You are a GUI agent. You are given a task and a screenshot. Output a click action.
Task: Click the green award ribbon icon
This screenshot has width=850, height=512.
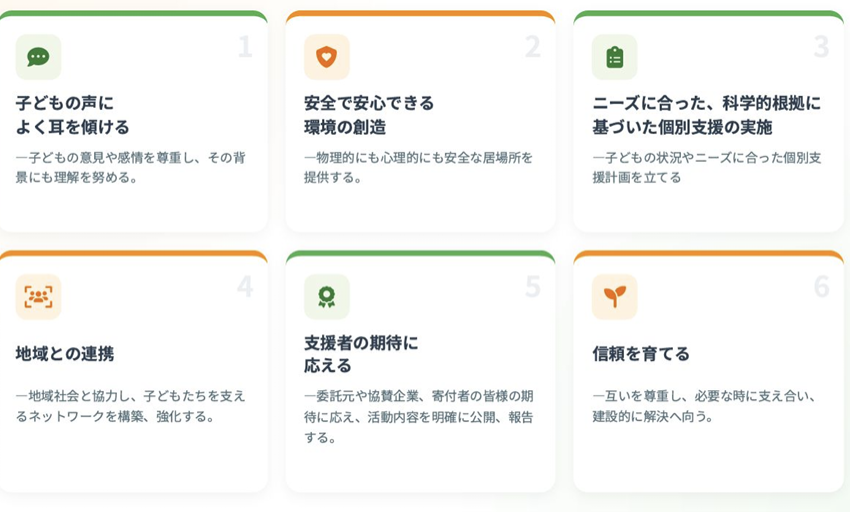point(326,297)
